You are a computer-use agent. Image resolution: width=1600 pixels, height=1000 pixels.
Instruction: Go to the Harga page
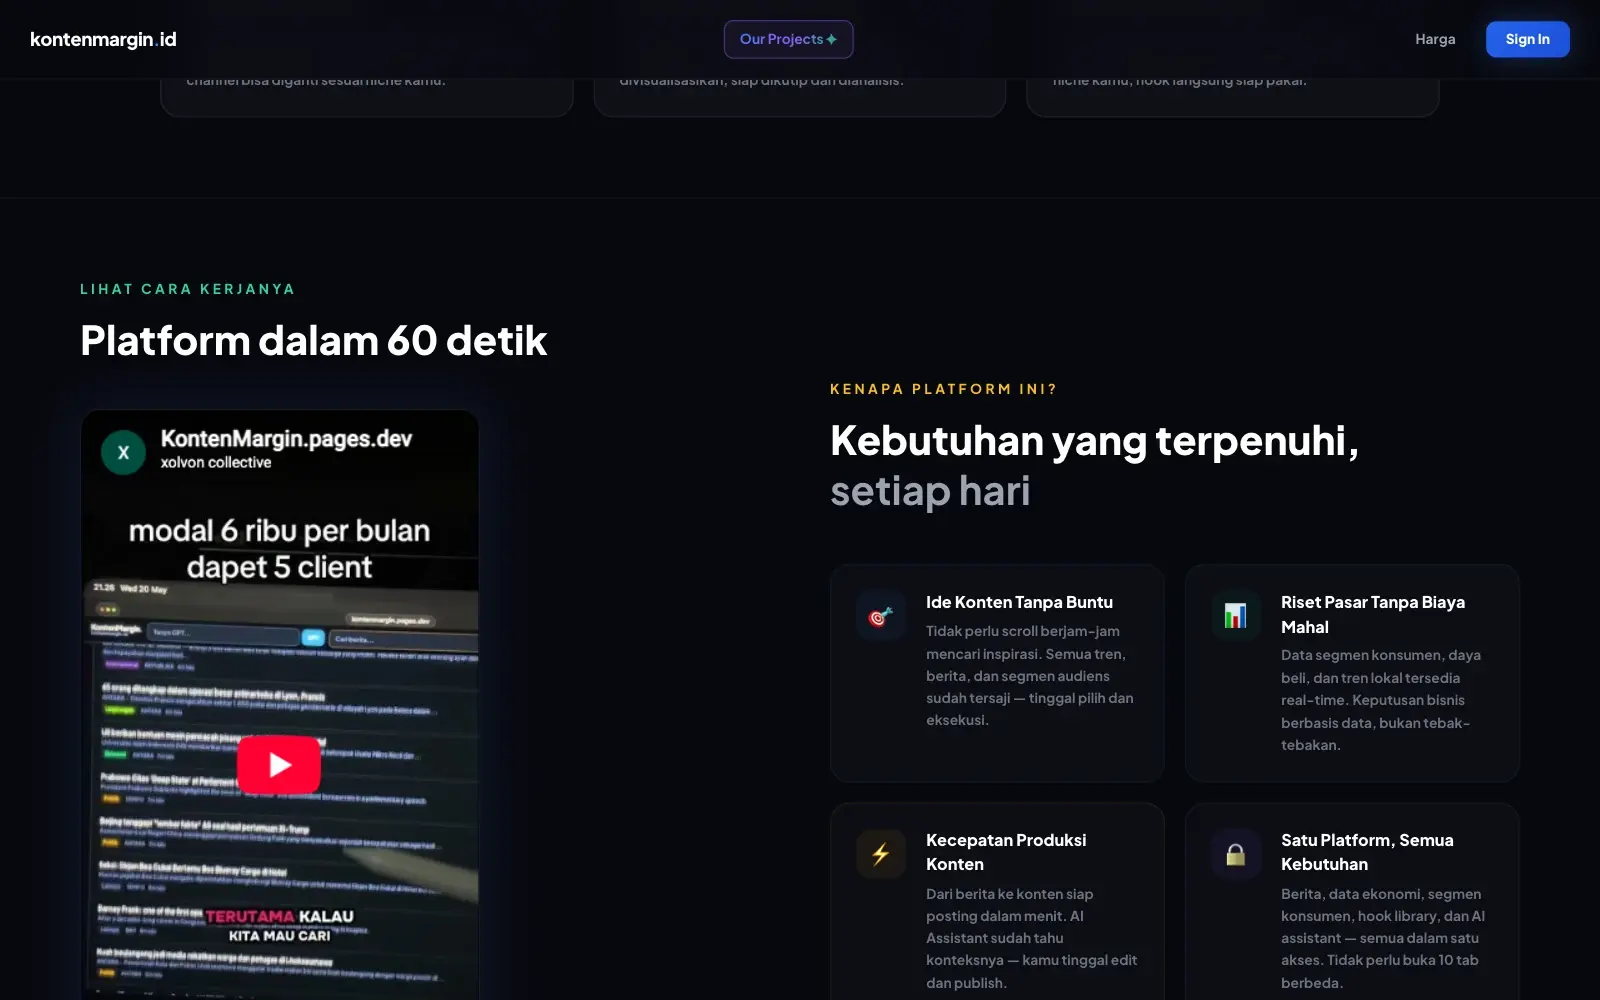point(1435,39)
